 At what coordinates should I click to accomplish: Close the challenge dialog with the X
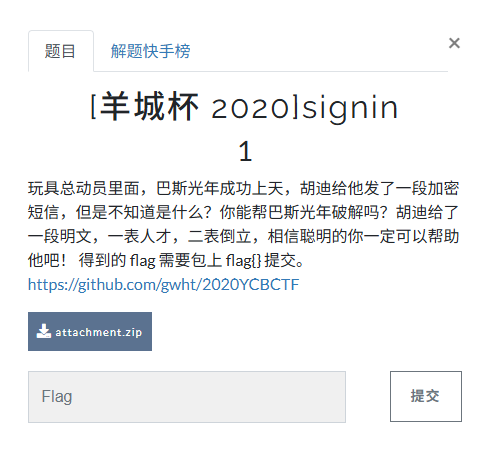(454, 43)
